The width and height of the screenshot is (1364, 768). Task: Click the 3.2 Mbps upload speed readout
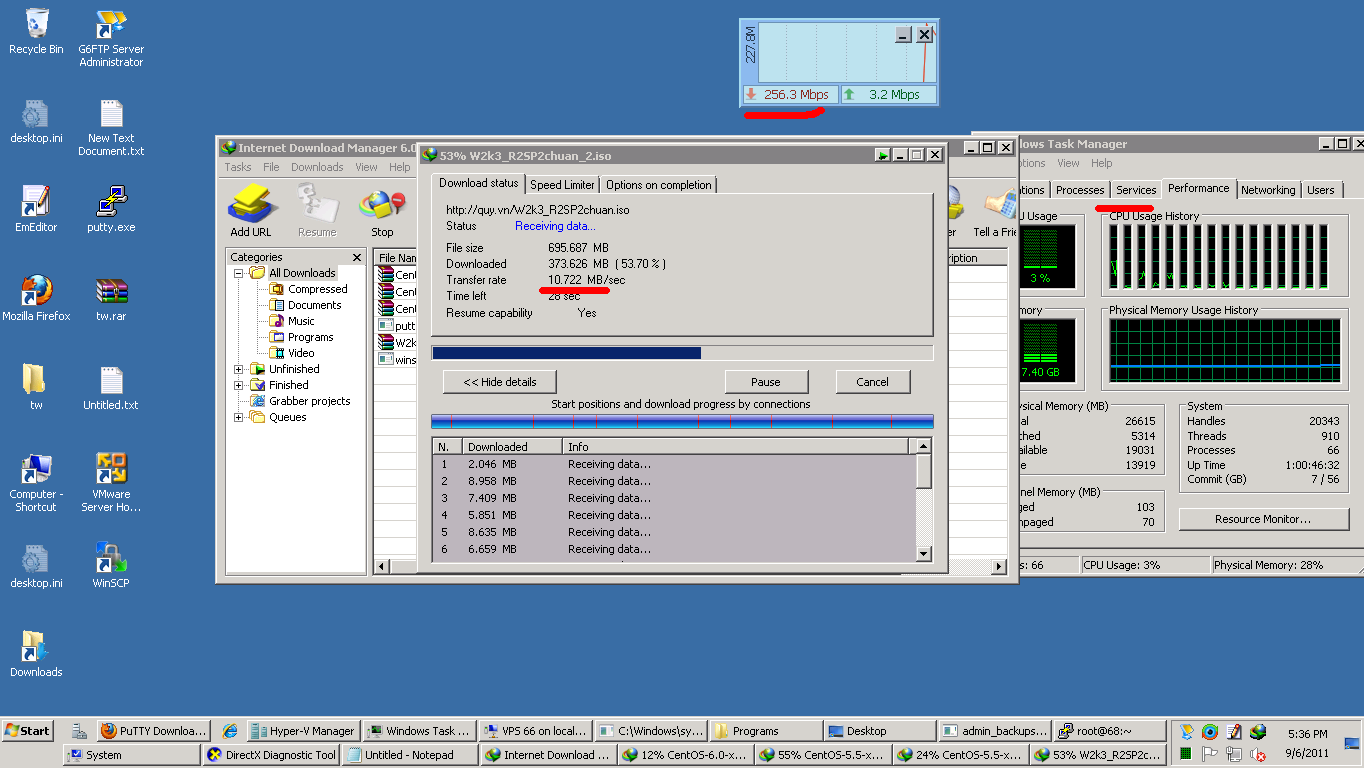tap(887, 95)
